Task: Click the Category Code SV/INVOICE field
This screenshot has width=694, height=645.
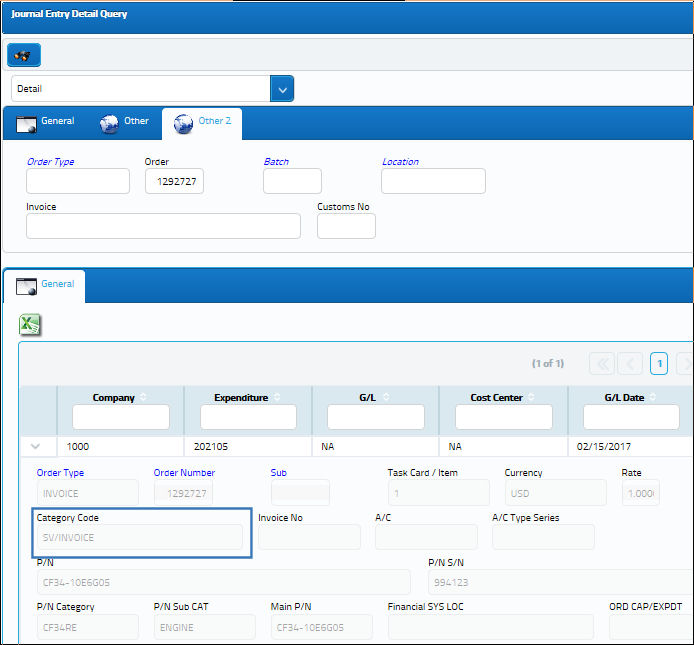Action: coord(139,537)
